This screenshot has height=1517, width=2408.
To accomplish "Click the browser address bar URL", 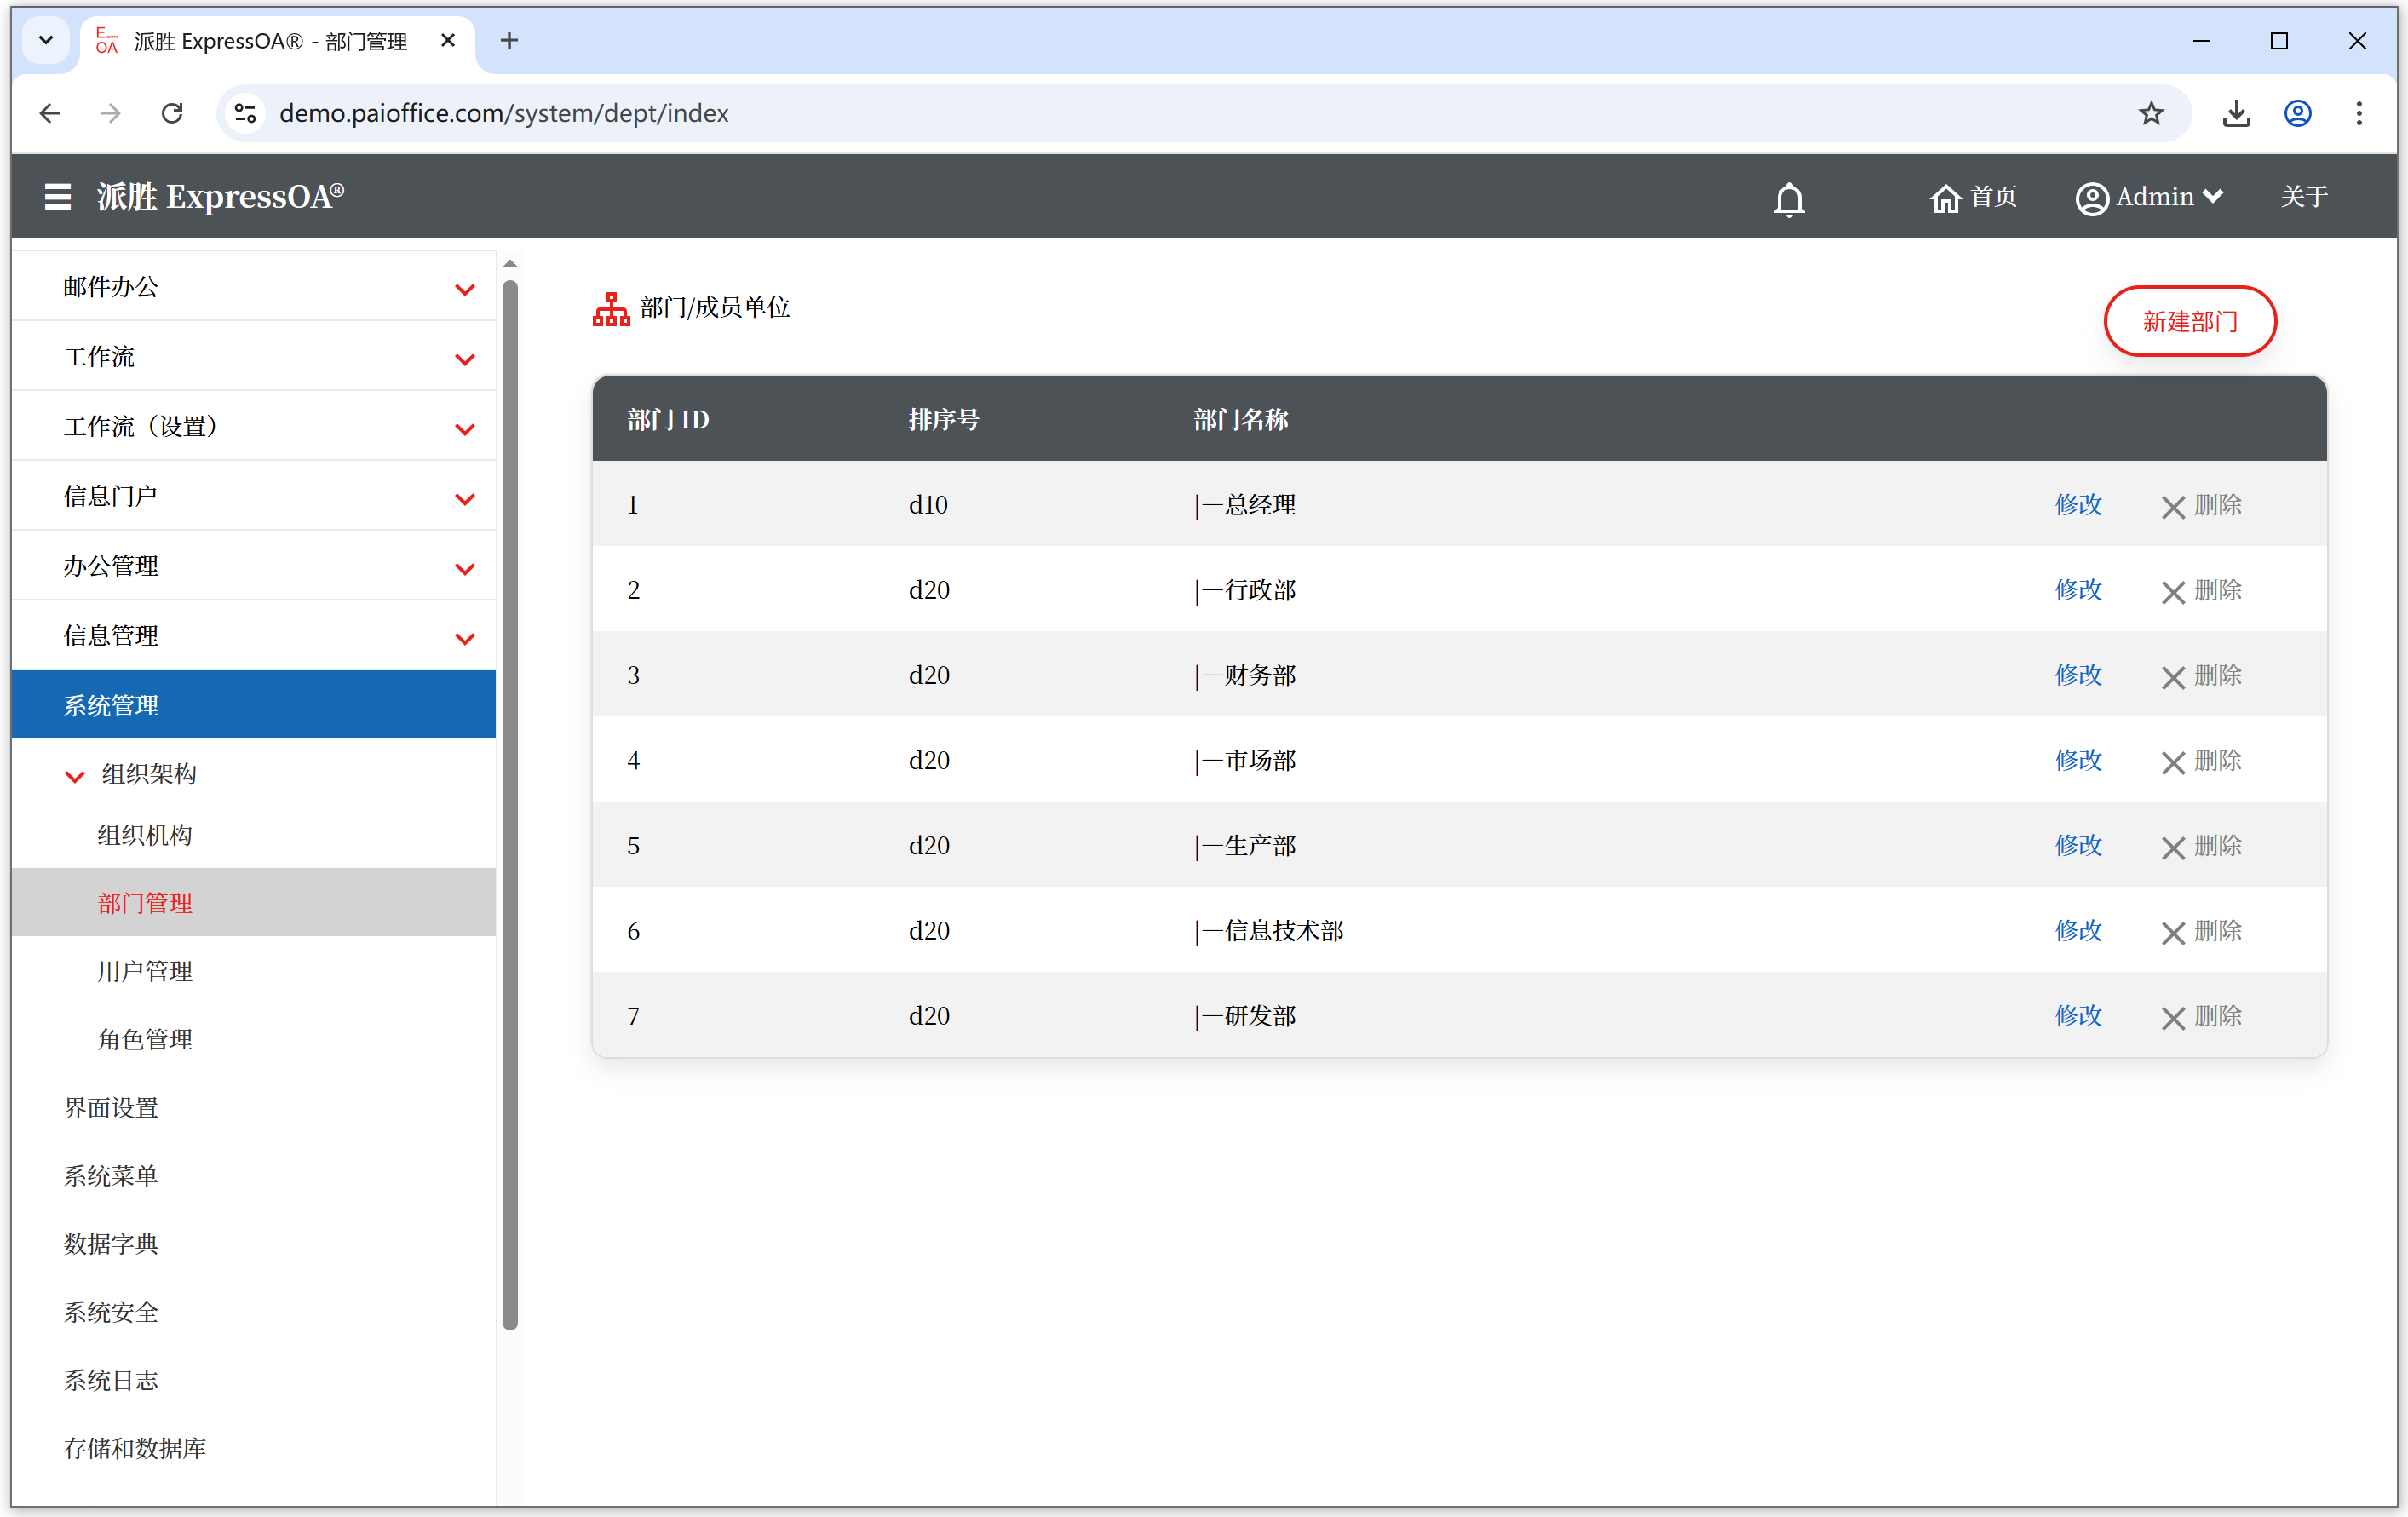I will [504, 113].
